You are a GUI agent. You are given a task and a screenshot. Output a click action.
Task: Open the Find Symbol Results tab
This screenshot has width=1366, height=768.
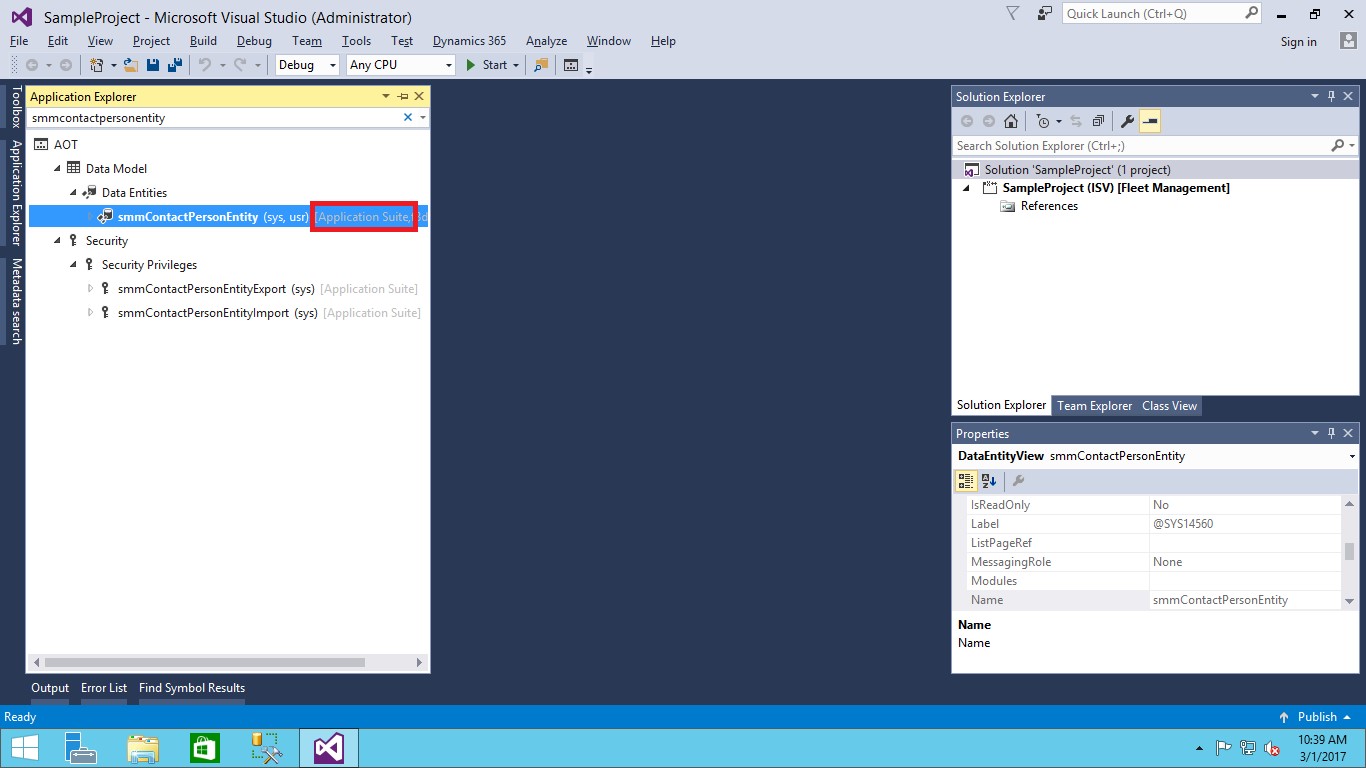pos(192,688)
